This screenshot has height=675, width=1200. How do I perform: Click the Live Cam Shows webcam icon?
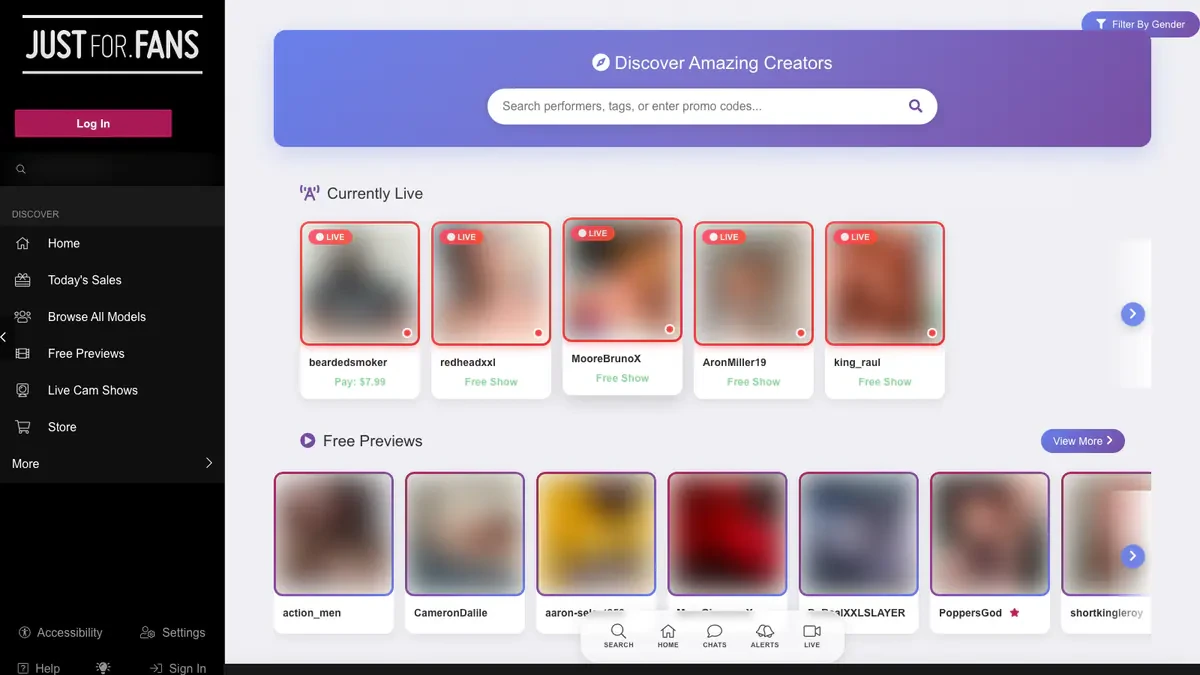tap(23, 390)
